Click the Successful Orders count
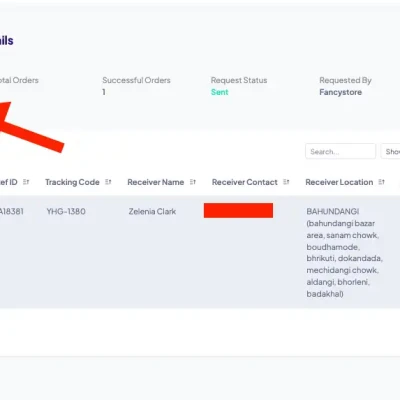Screen dimensions: 400x400 [x=104, y=92]
